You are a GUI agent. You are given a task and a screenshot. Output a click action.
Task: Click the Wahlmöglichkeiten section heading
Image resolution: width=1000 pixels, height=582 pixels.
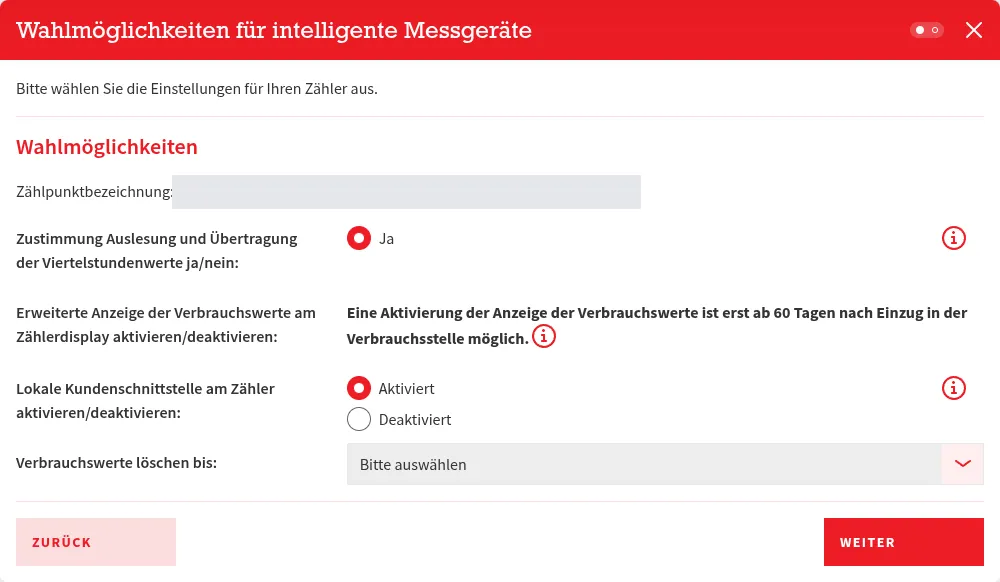click(x=107, y=147)
